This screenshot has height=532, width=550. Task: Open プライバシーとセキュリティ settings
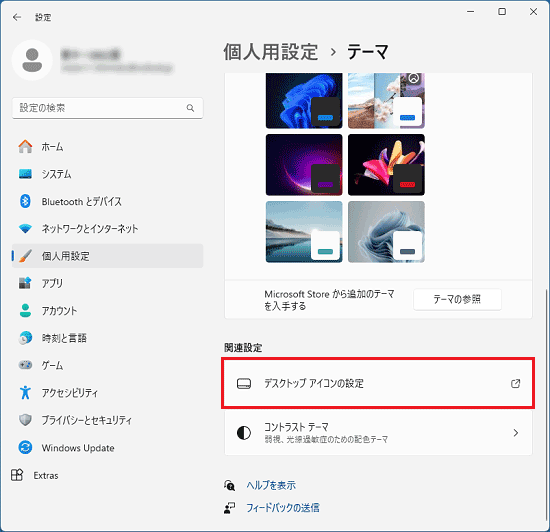[x=108, y=420]
